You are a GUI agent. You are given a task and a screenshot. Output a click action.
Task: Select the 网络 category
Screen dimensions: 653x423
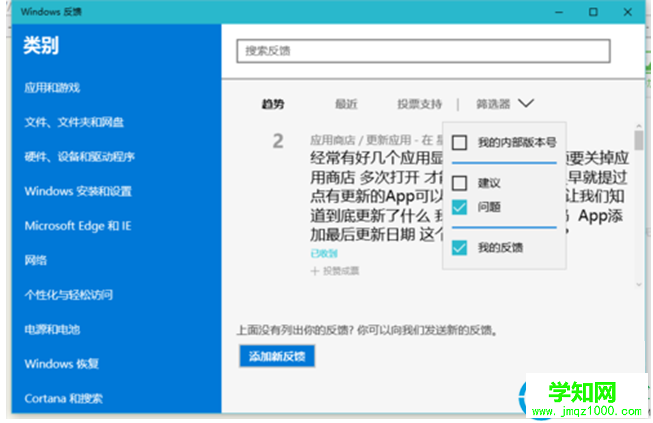[36, 260]
